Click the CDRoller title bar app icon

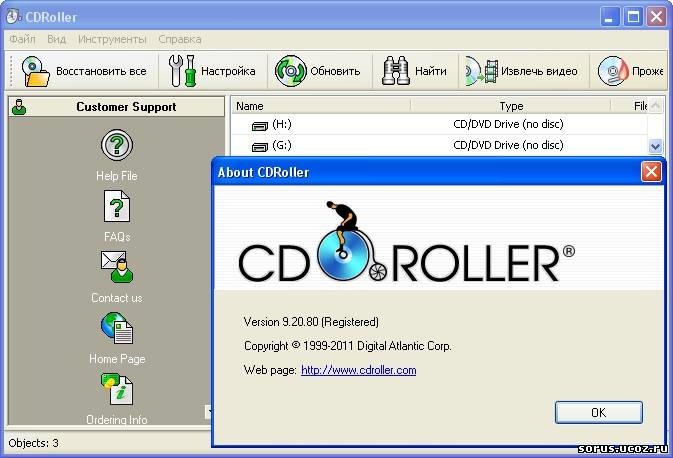[x=13, y=16]
